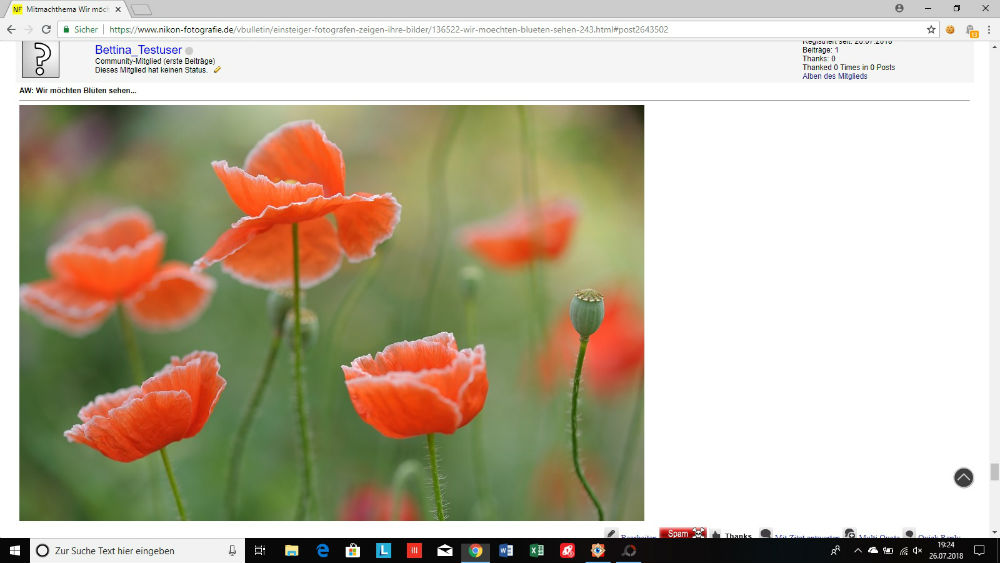Image resolution: width=1000 pixels, height=563 pixels.
Task: Click the pencil icon next to member status
Action: 217,69
